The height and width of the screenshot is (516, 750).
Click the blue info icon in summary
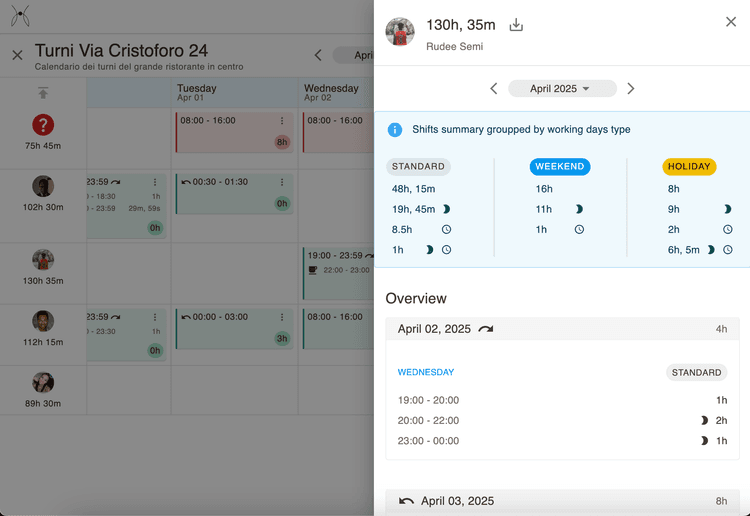395,130
